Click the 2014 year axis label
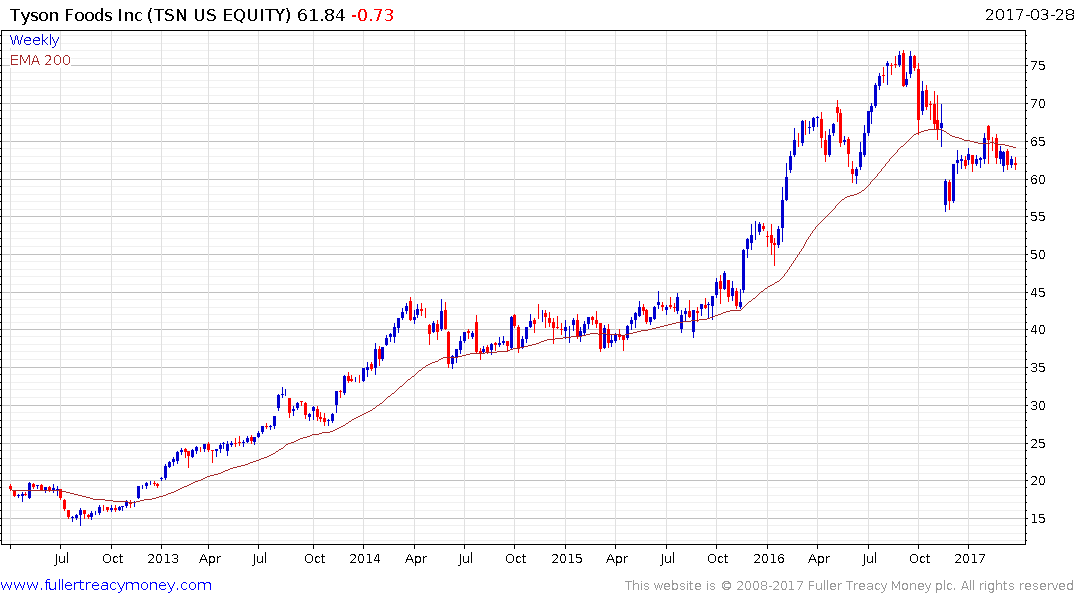The image size is (1075, 600). [365, 558]
